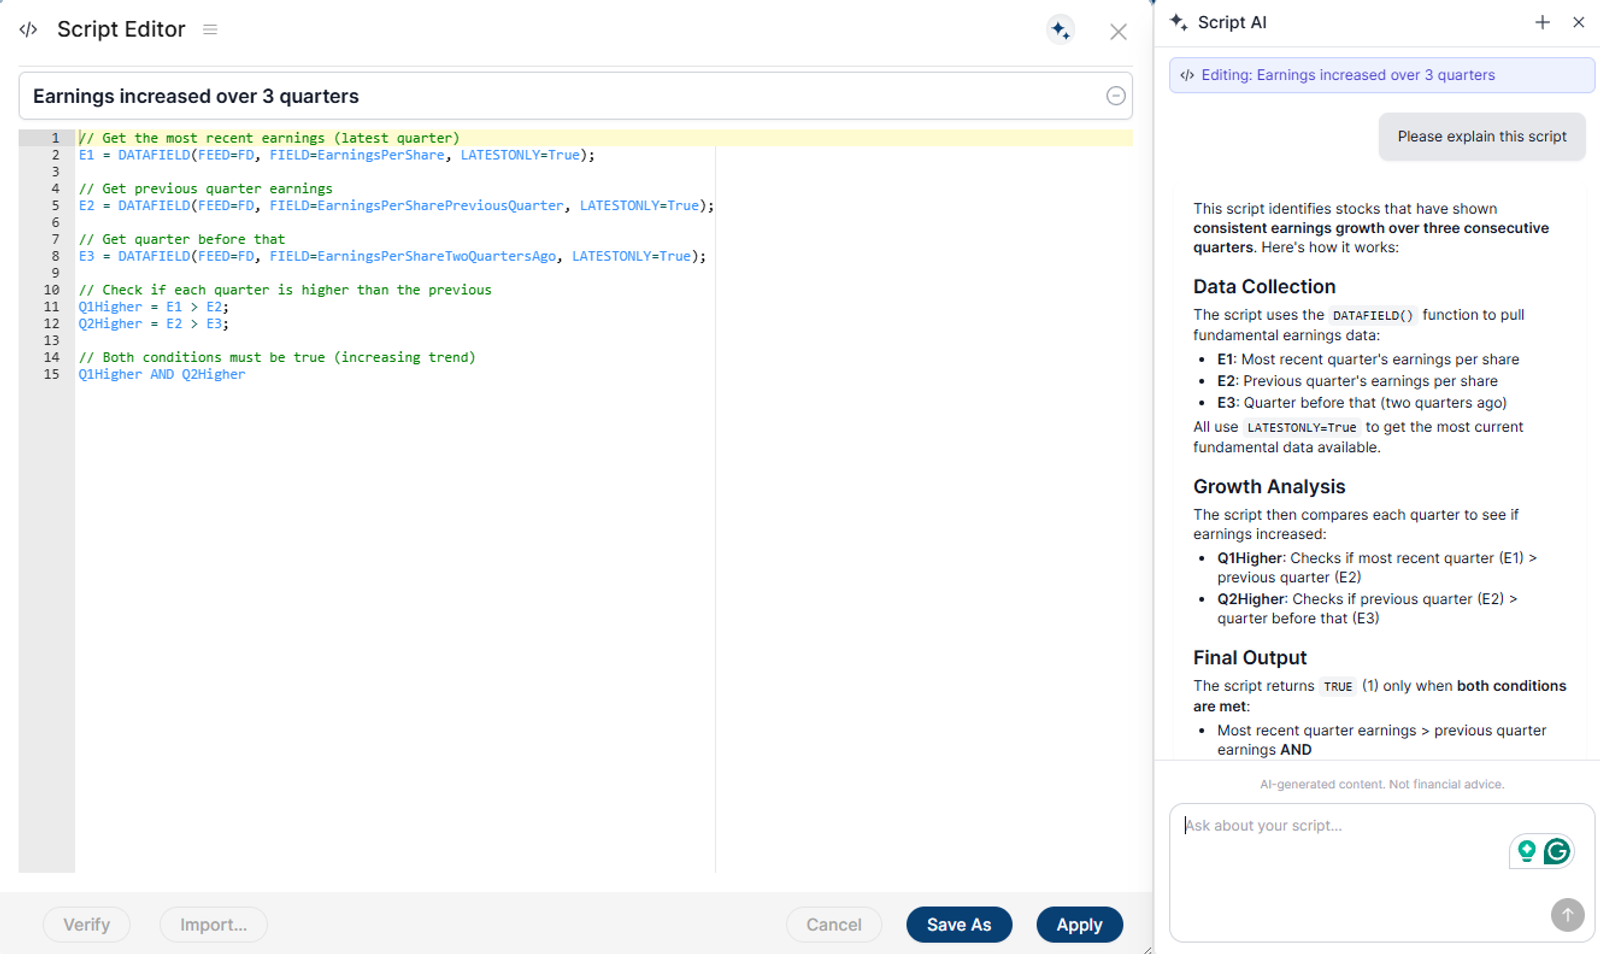Click the Verify button
This screenshot has width=1600, height=954.
pyautogui.click(x=87, y=925)
